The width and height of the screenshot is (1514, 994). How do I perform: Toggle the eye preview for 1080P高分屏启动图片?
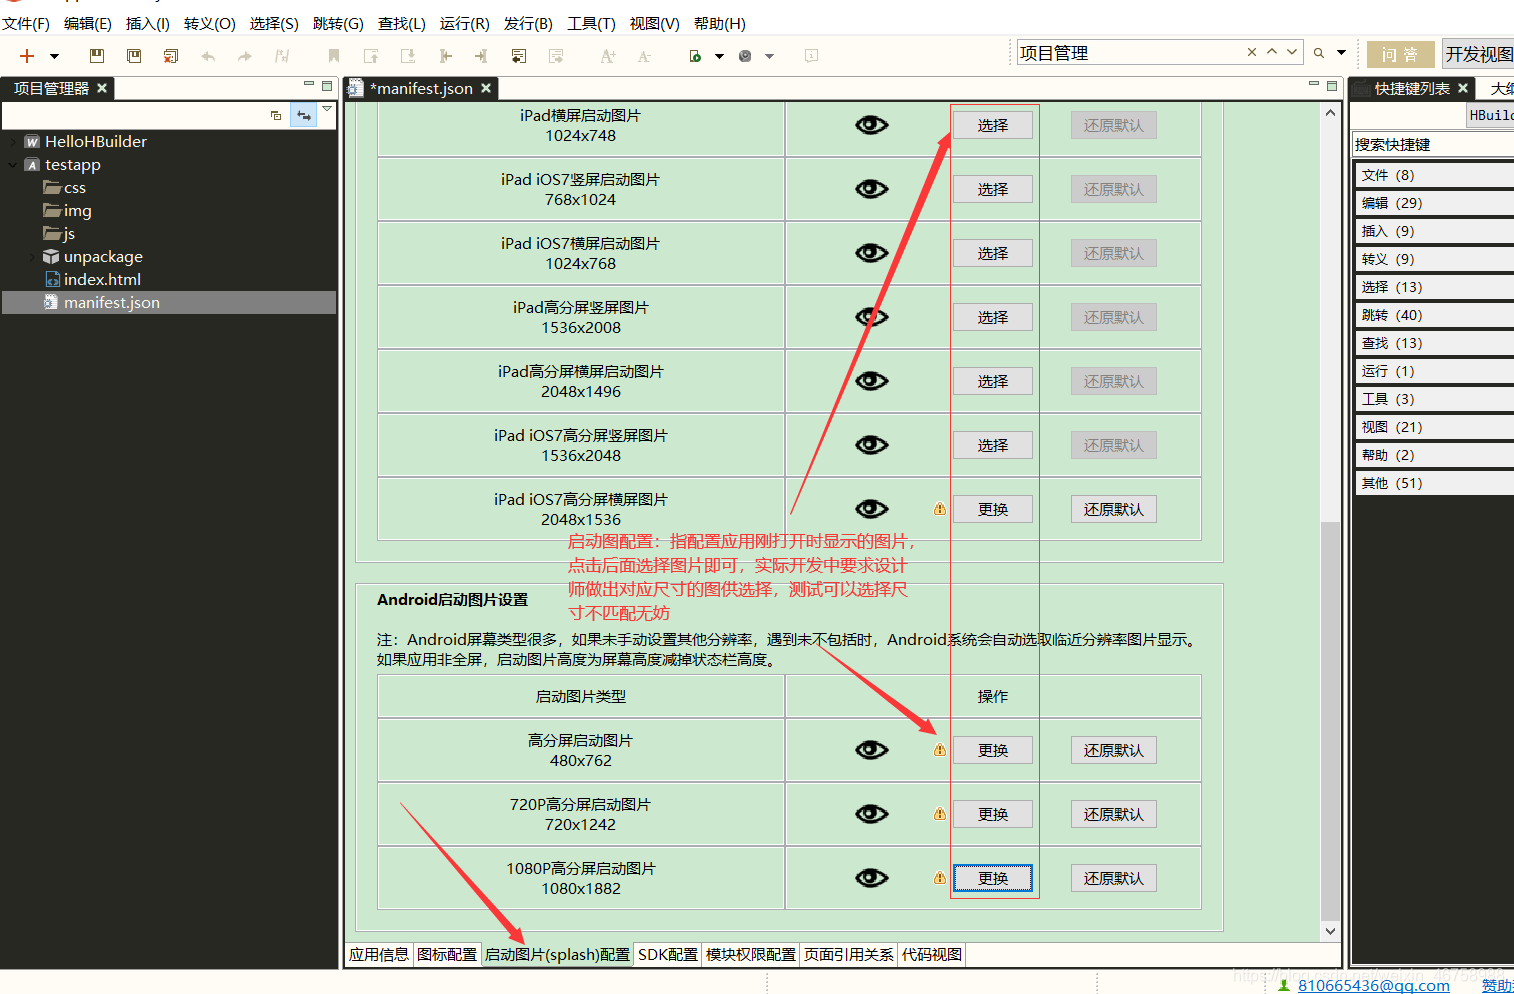tap(871, 877)
